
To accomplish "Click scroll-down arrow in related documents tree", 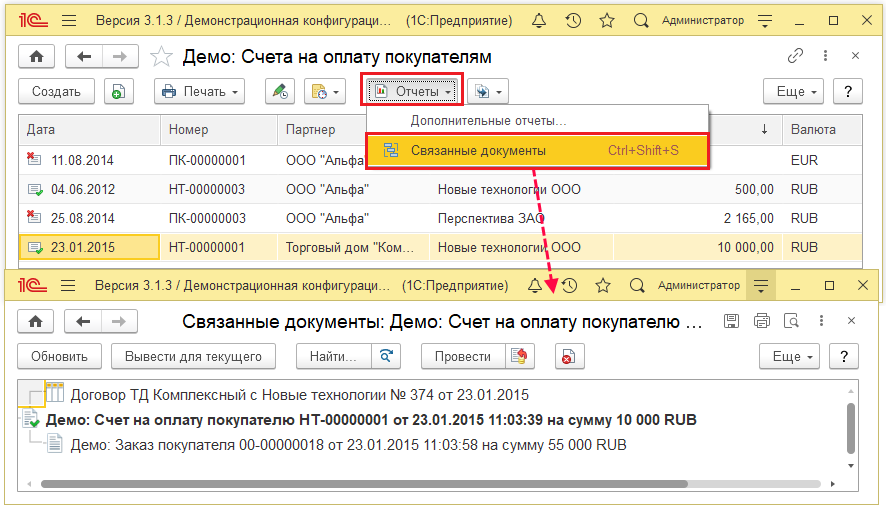I will click(851, 466).
